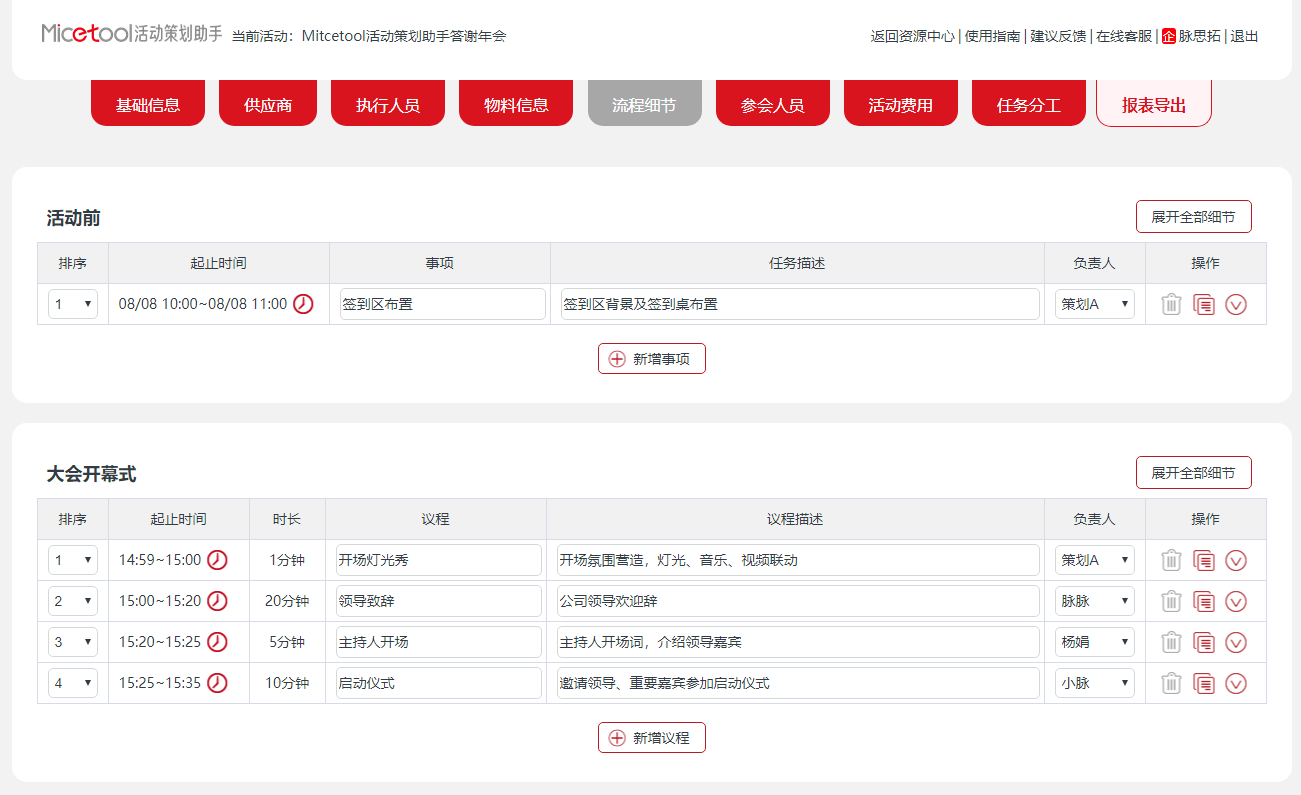
Task: Delete the 领导致辞 agenda row
Action: [1171, 601]
